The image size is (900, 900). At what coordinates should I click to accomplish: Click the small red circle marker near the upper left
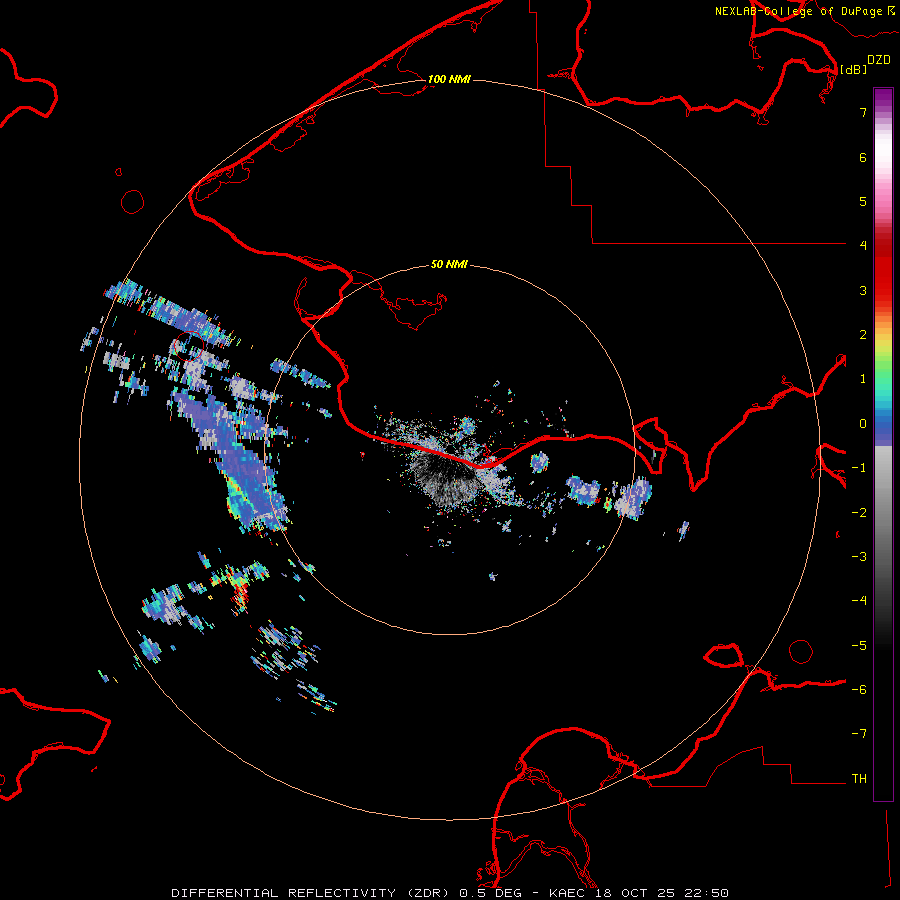click(133, 202)
